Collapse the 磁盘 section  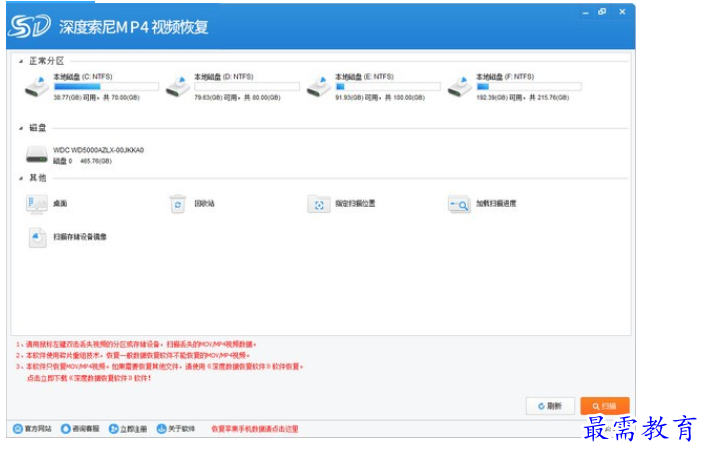(21, 128)
